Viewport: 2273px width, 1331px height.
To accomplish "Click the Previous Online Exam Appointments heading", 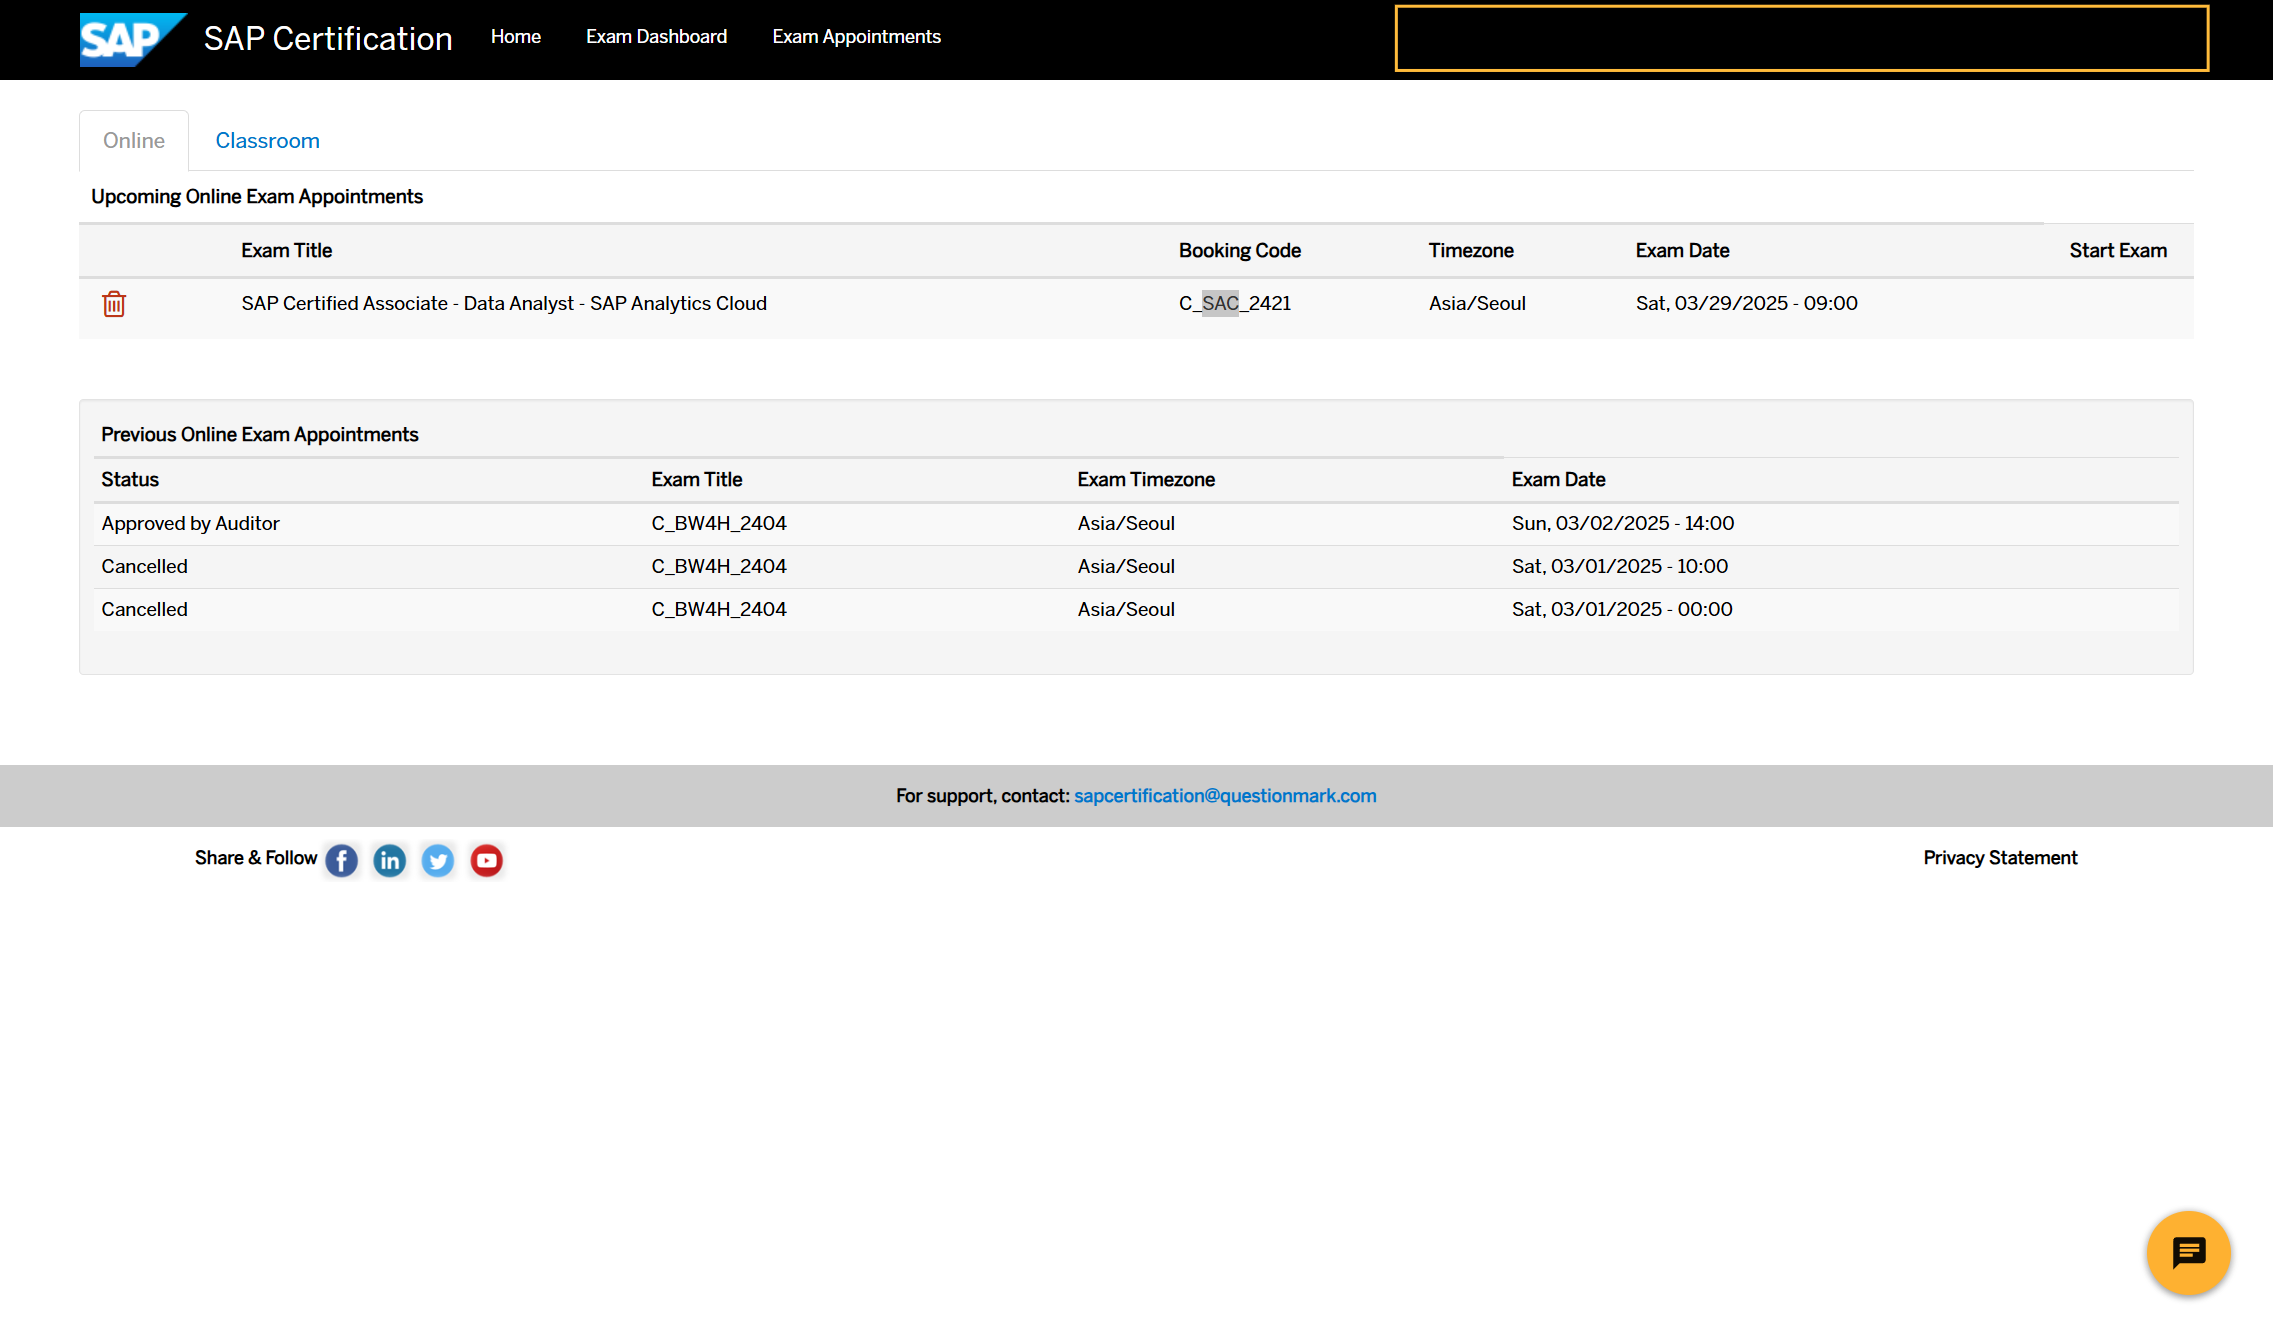I will pyautogui.click(x=260, y=434).
